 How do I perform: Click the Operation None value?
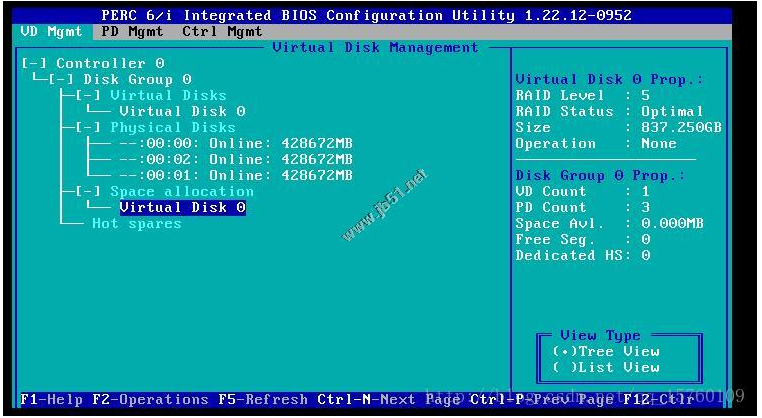tap(658, 144)
